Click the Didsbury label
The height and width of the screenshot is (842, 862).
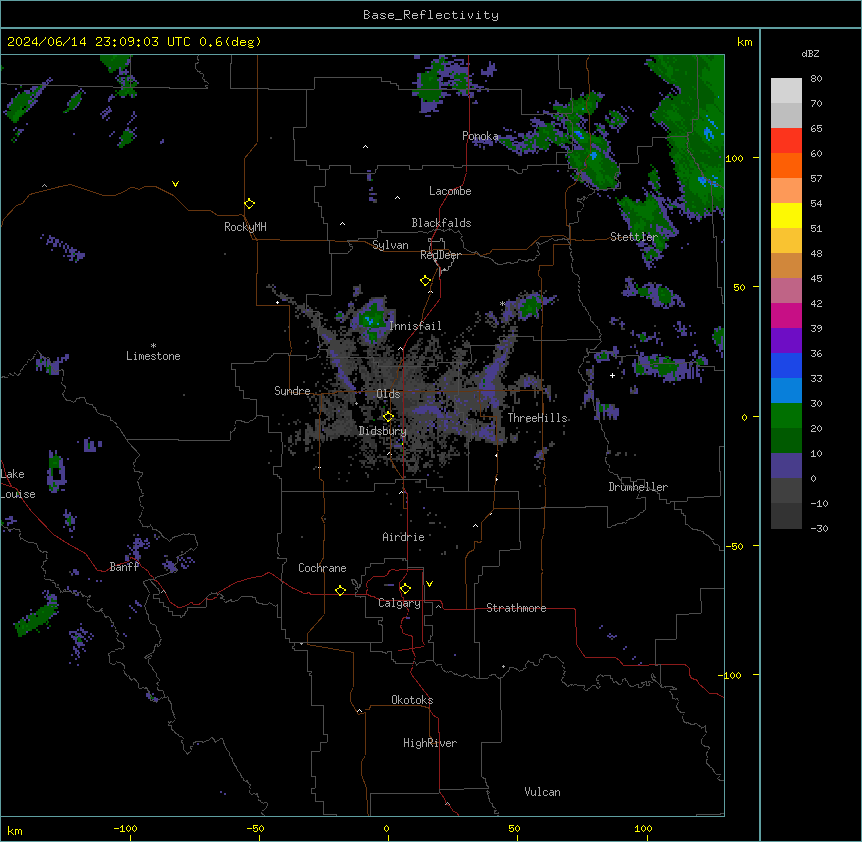tap(382, 431)
